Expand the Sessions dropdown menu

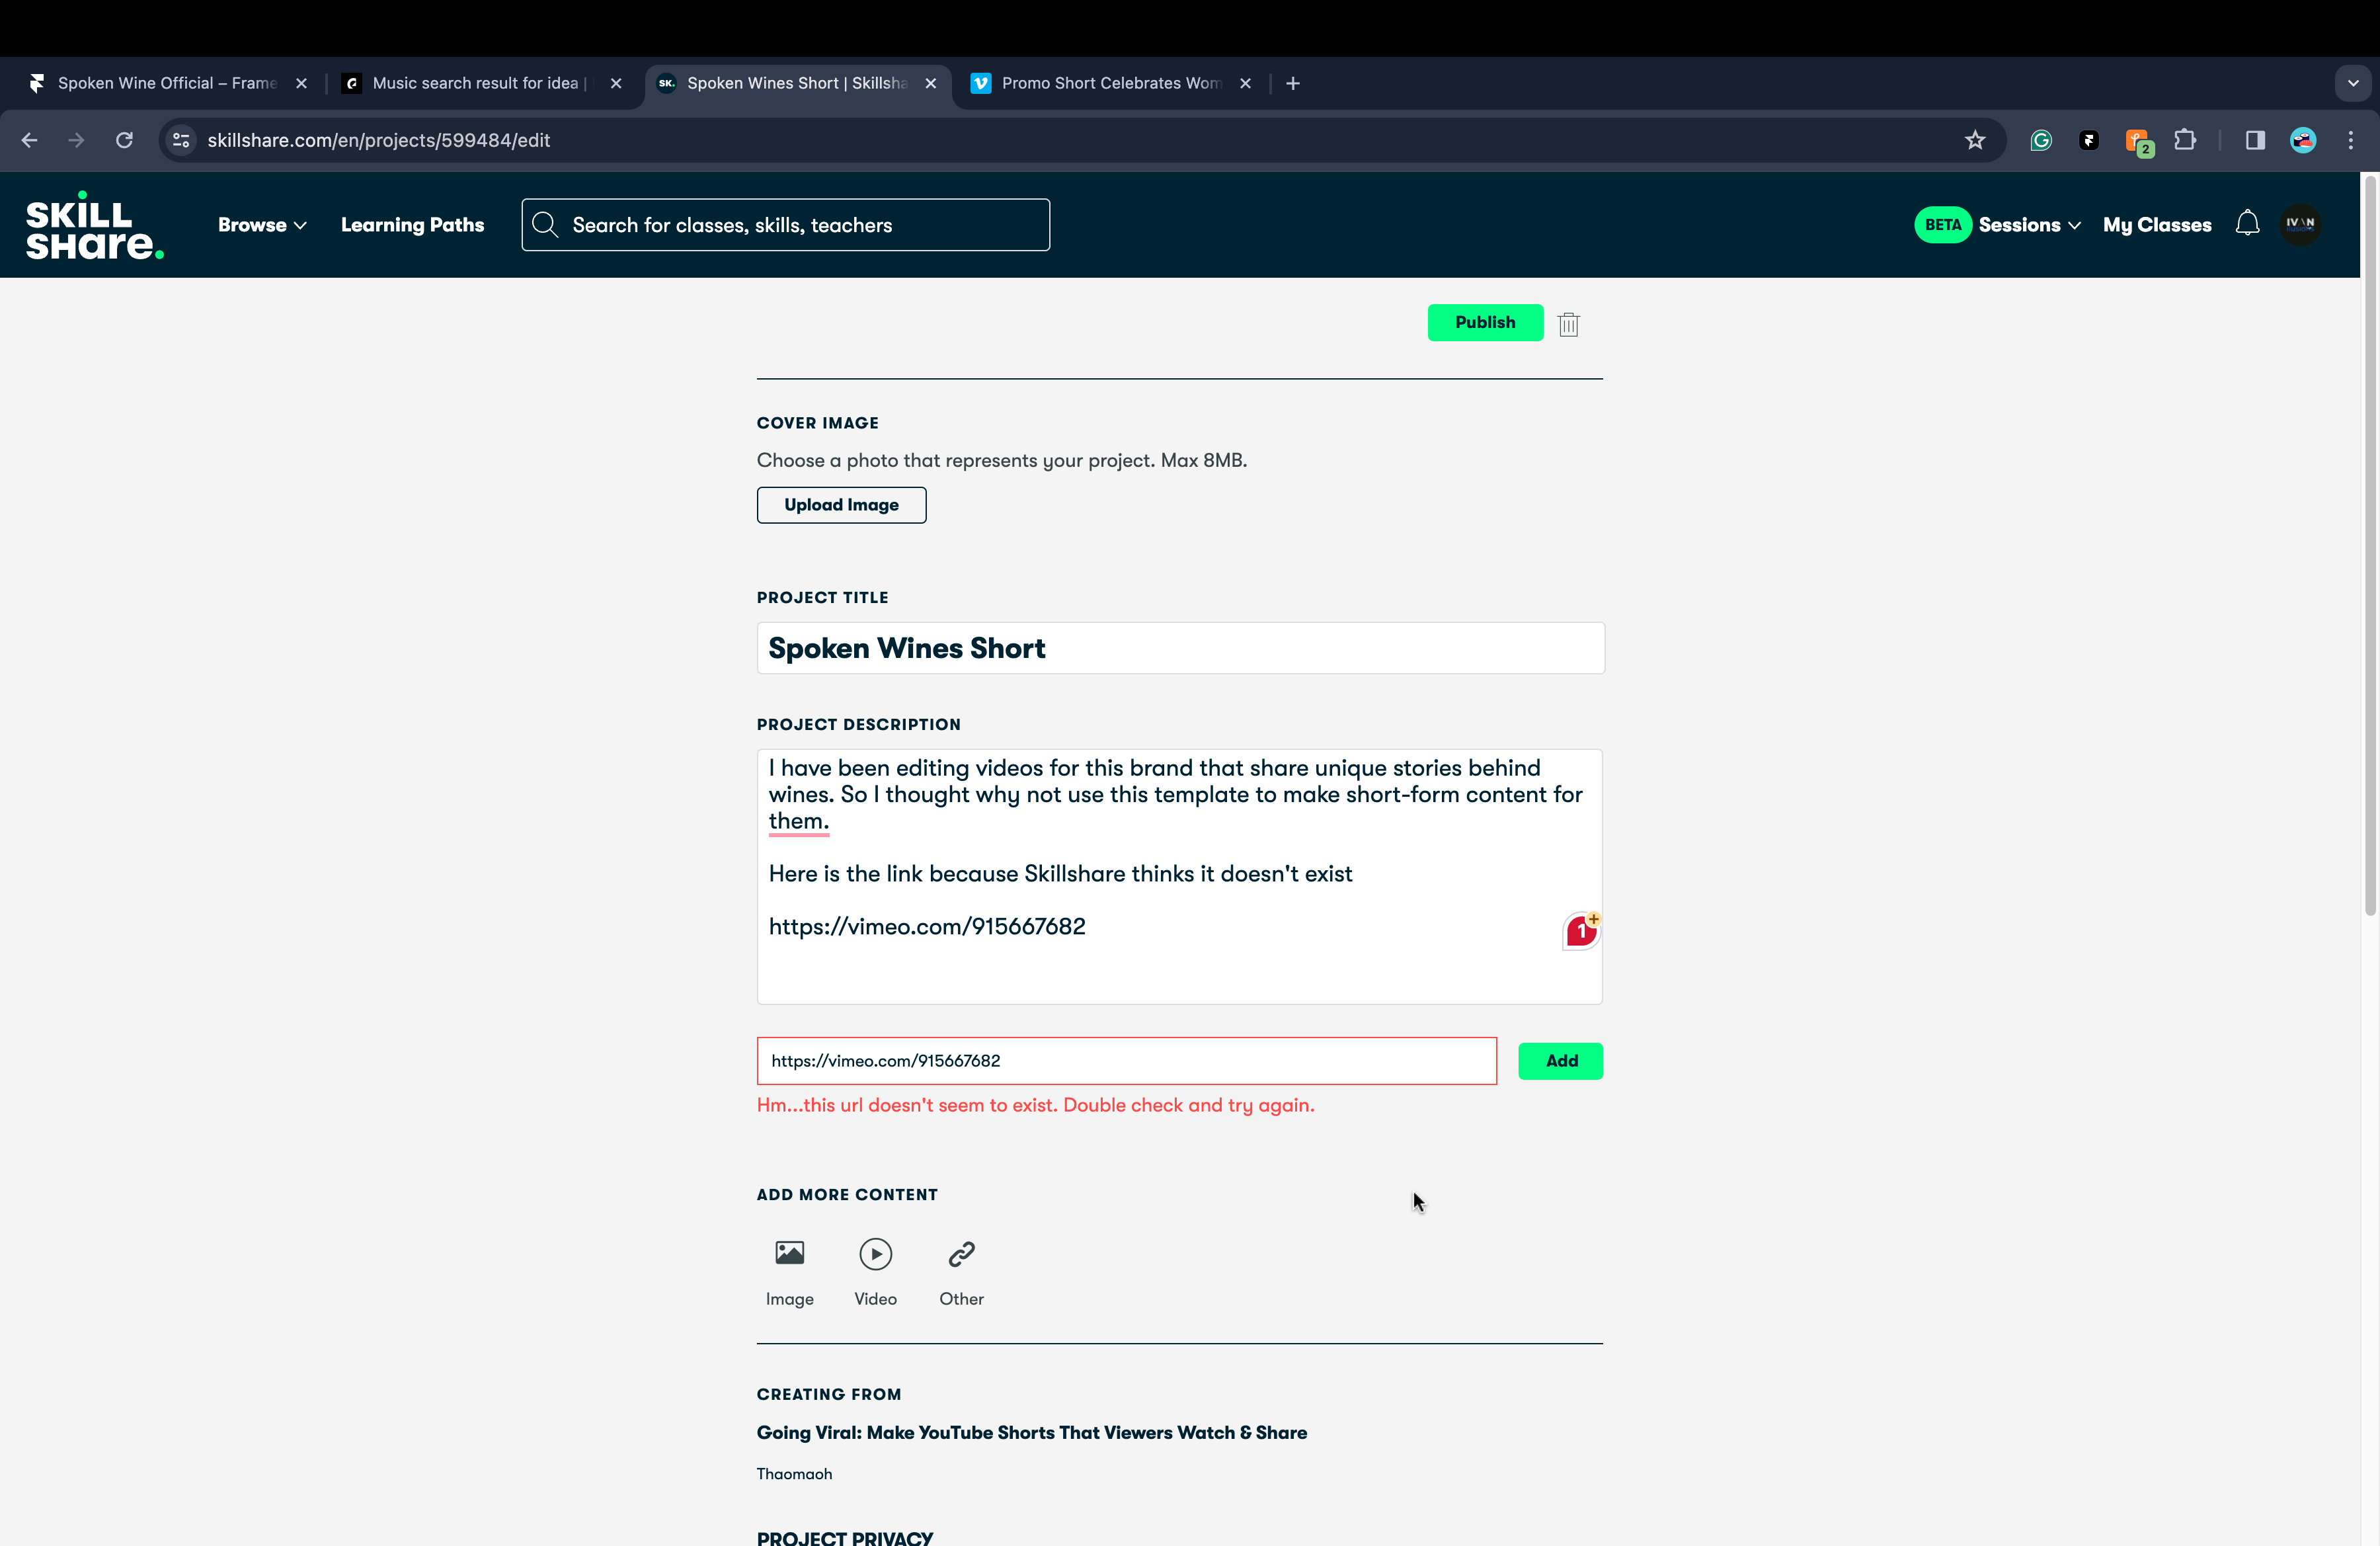pos(2029,225)
